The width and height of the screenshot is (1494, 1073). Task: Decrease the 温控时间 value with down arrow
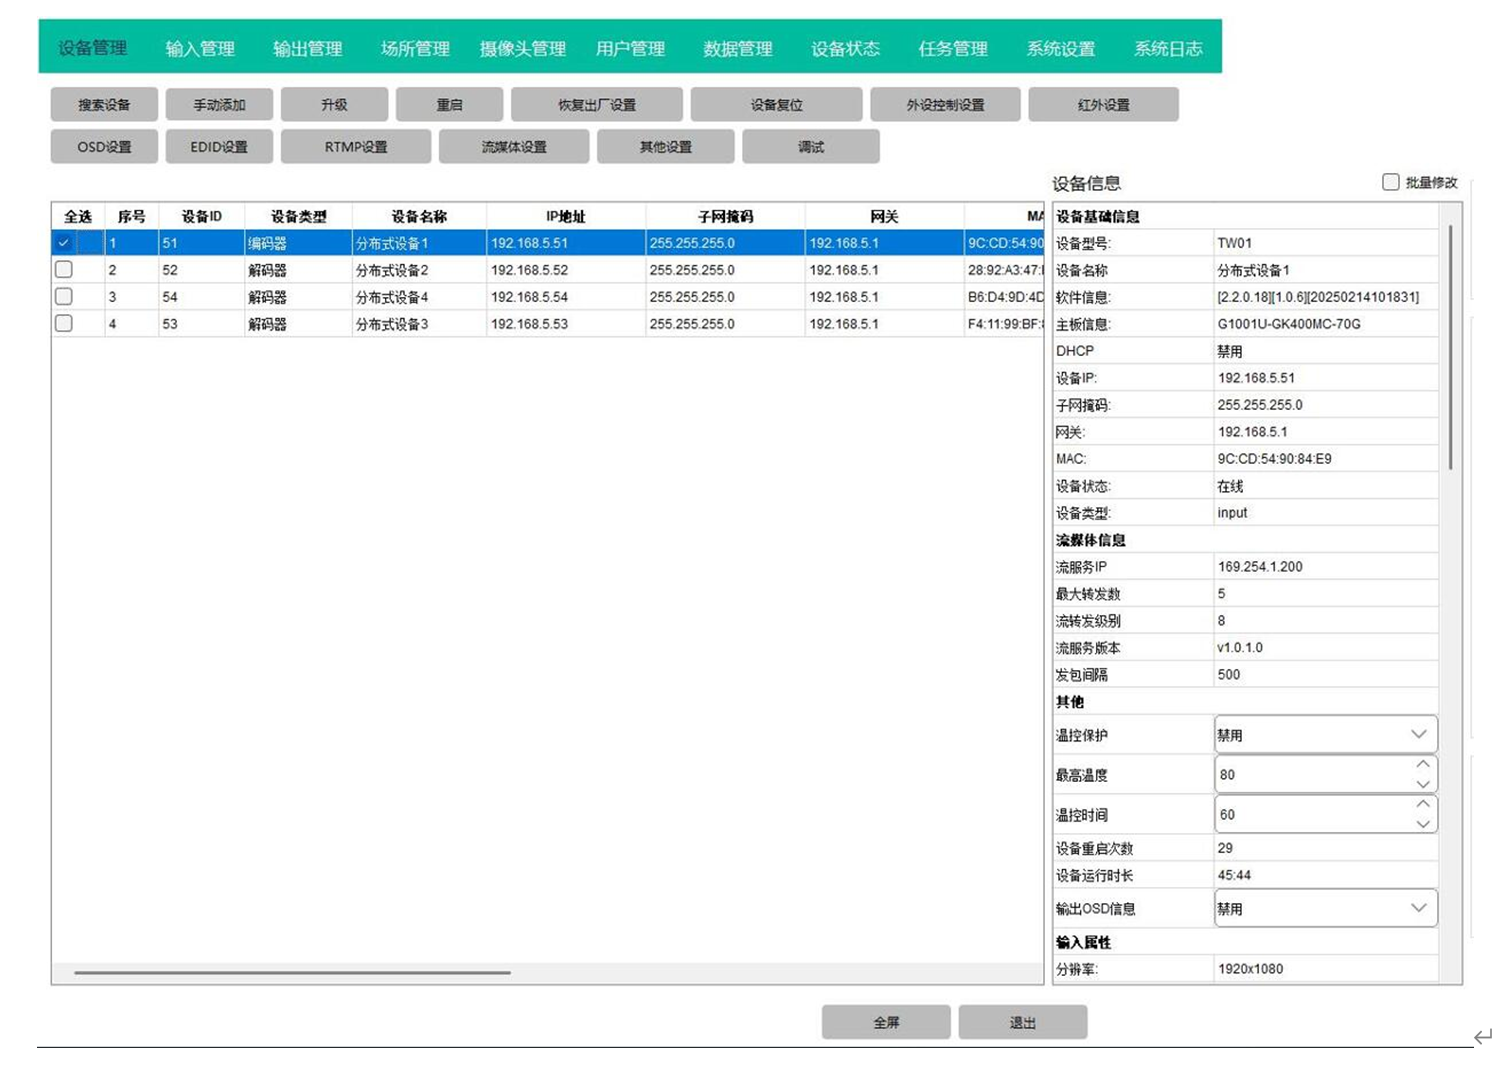pos(1422,824)
